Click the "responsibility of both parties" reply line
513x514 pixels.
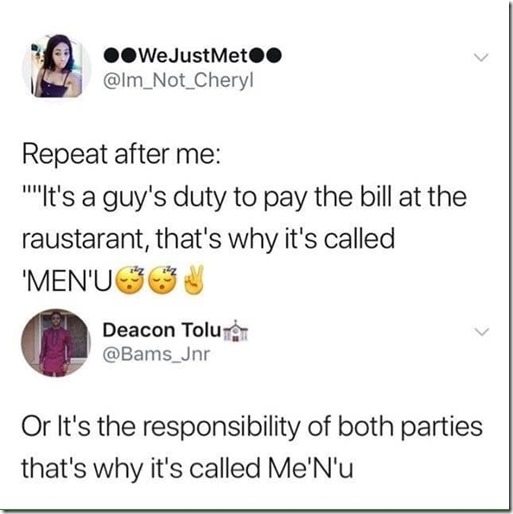(x=252, y=428)
